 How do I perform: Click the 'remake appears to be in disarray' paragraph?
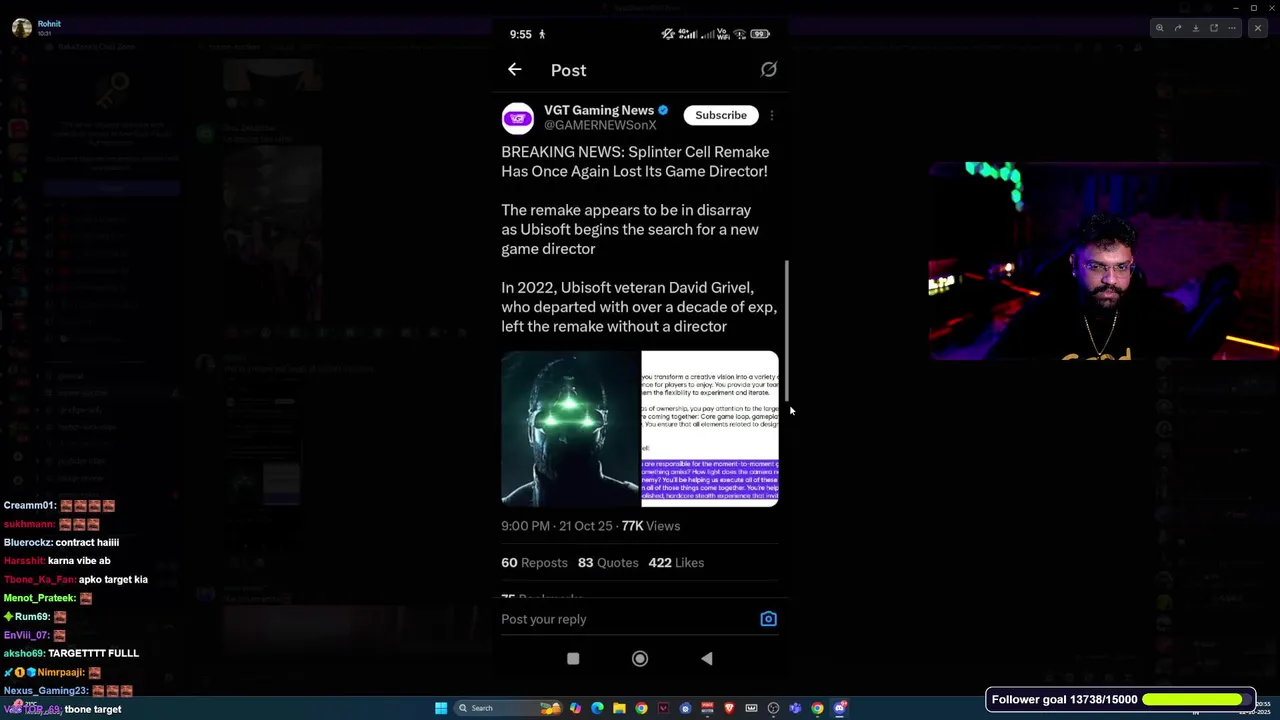coord(630,229)
